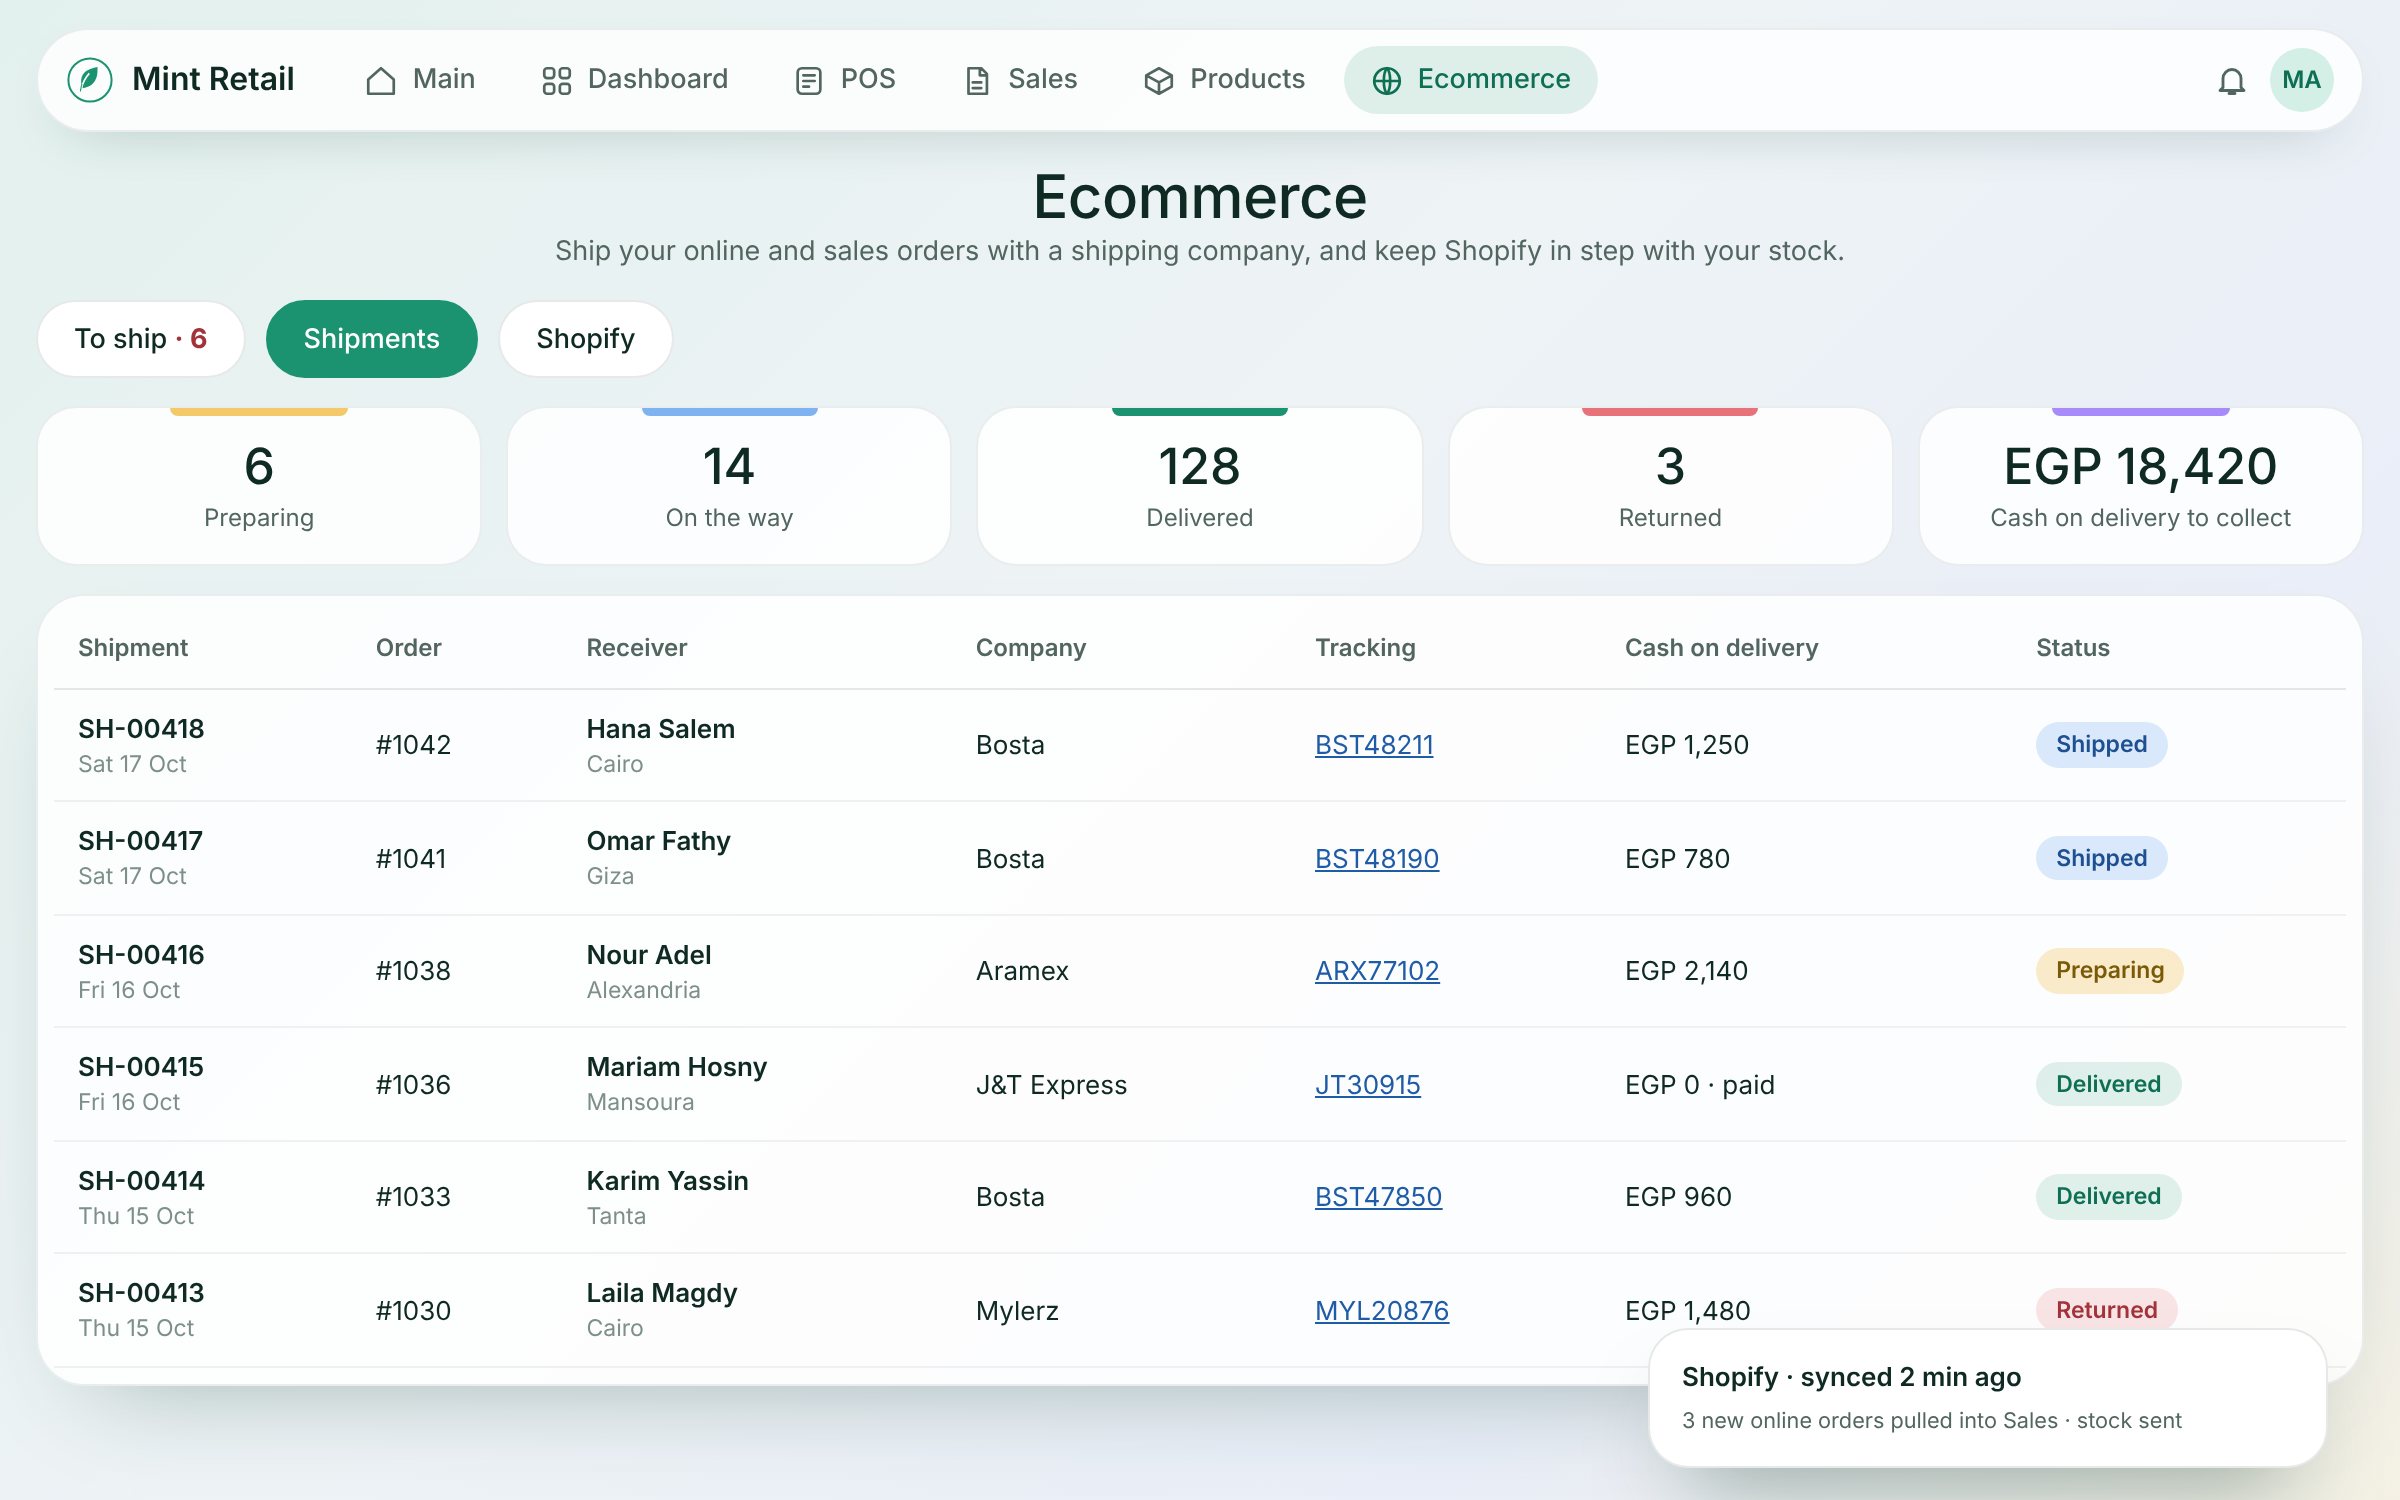The height and width of the screenshot is (1500, 2400).
Task: Switch to the To ship tab
Action: 141,339
